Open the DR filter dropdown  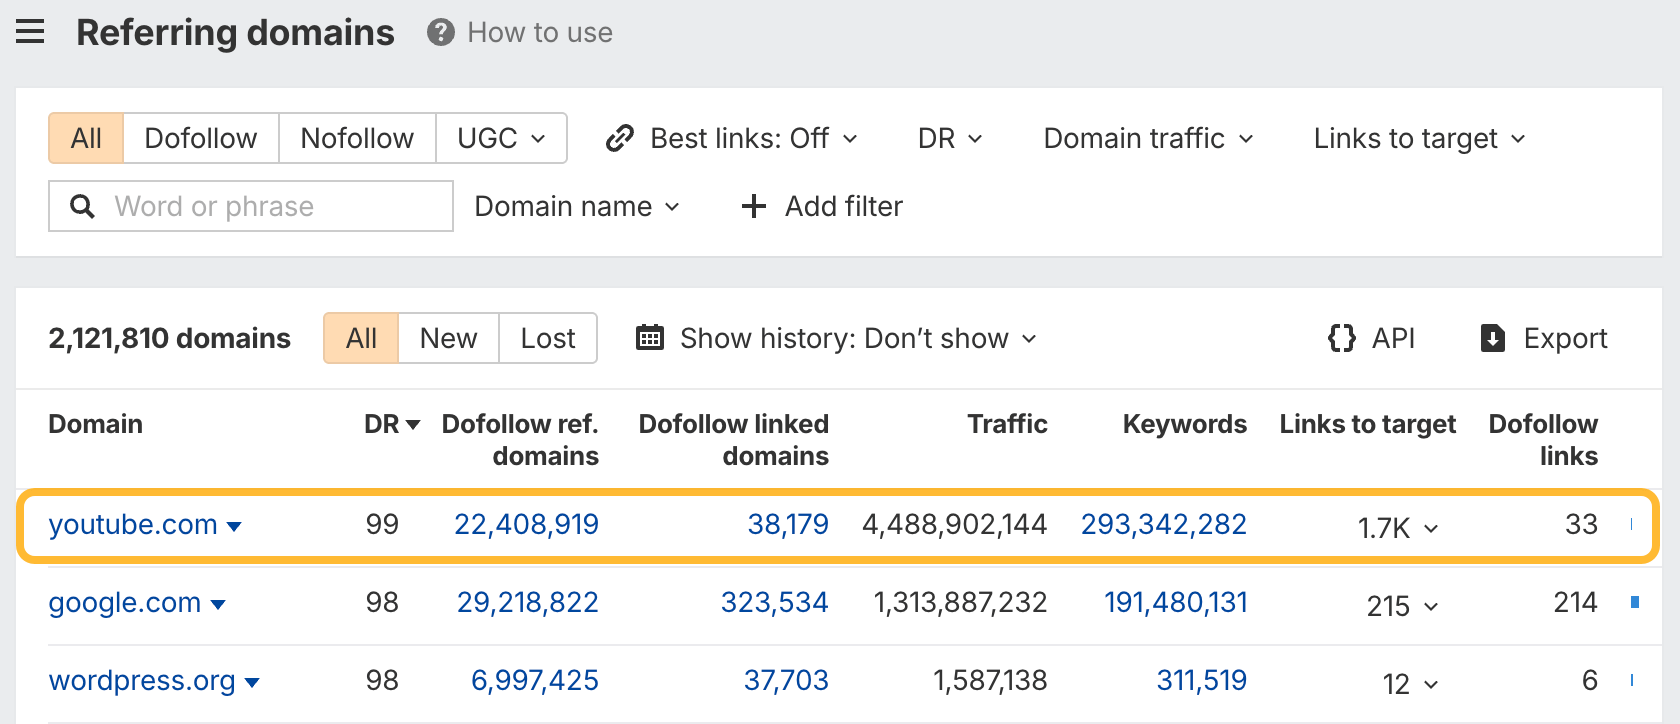(x=949, y=138)
